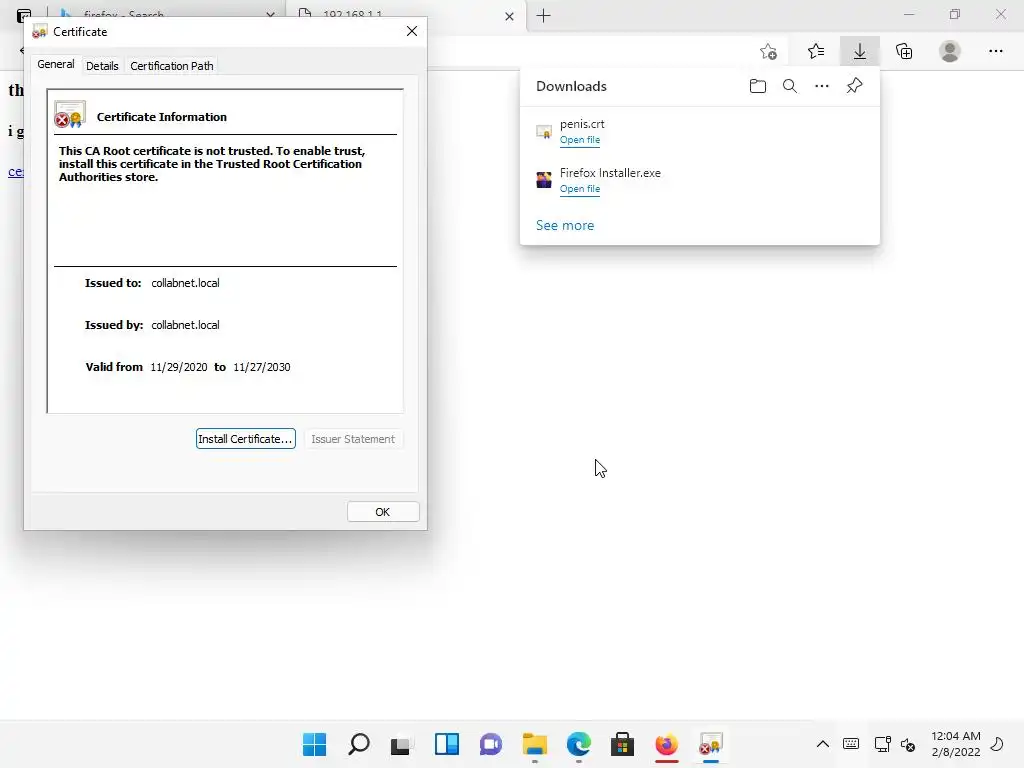
Task: Click the Certificate Information heading
Action: click(x=162, y=117)
